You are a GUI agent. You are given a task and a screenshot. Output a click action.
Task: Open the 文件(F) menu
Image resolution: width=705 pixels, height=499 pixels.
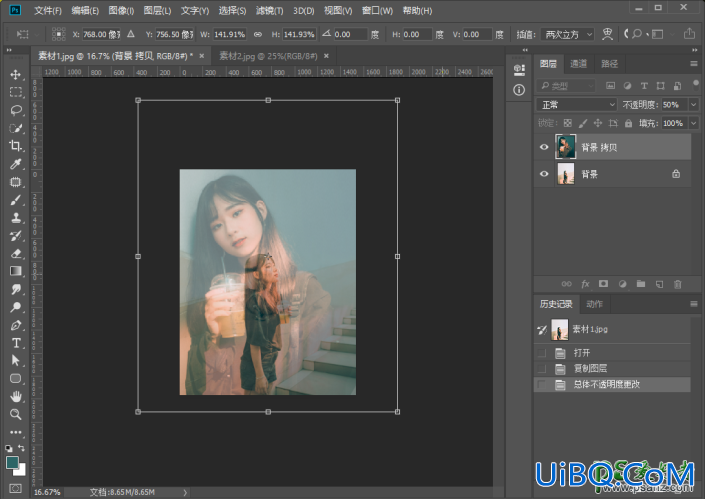48,10
